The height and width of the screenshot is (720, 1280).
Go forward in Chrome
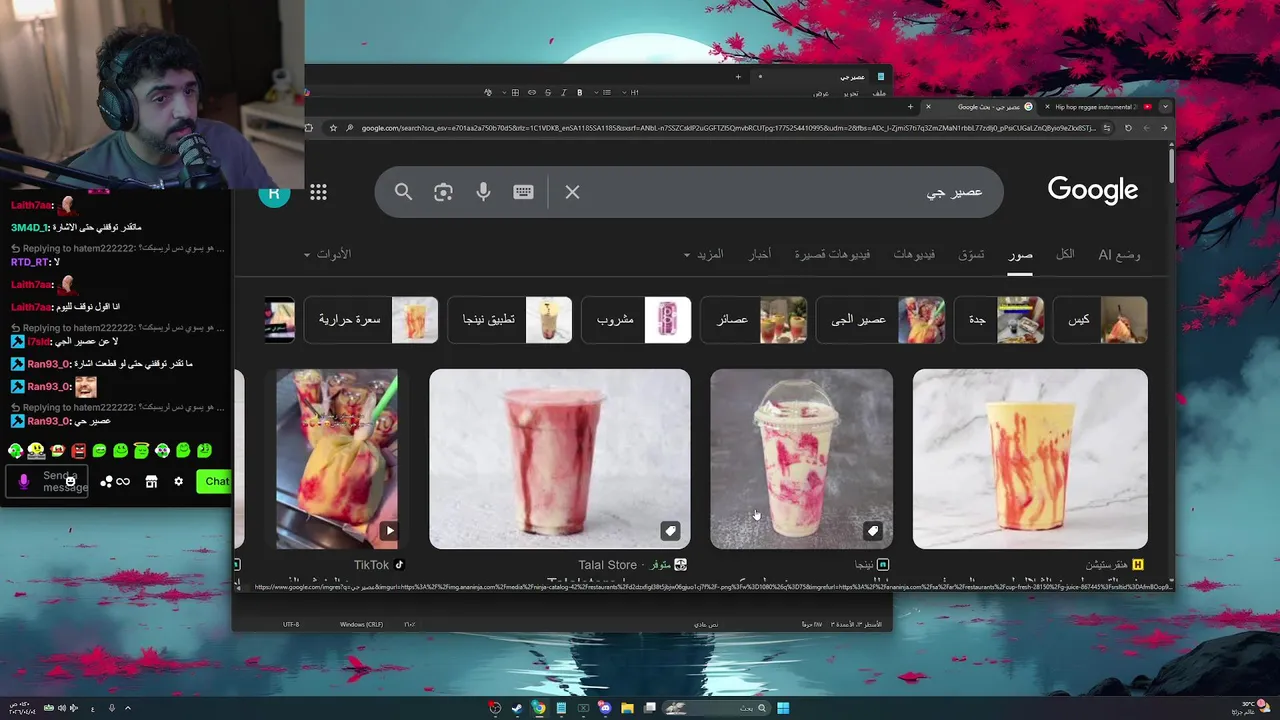[x=1146, y=128]
